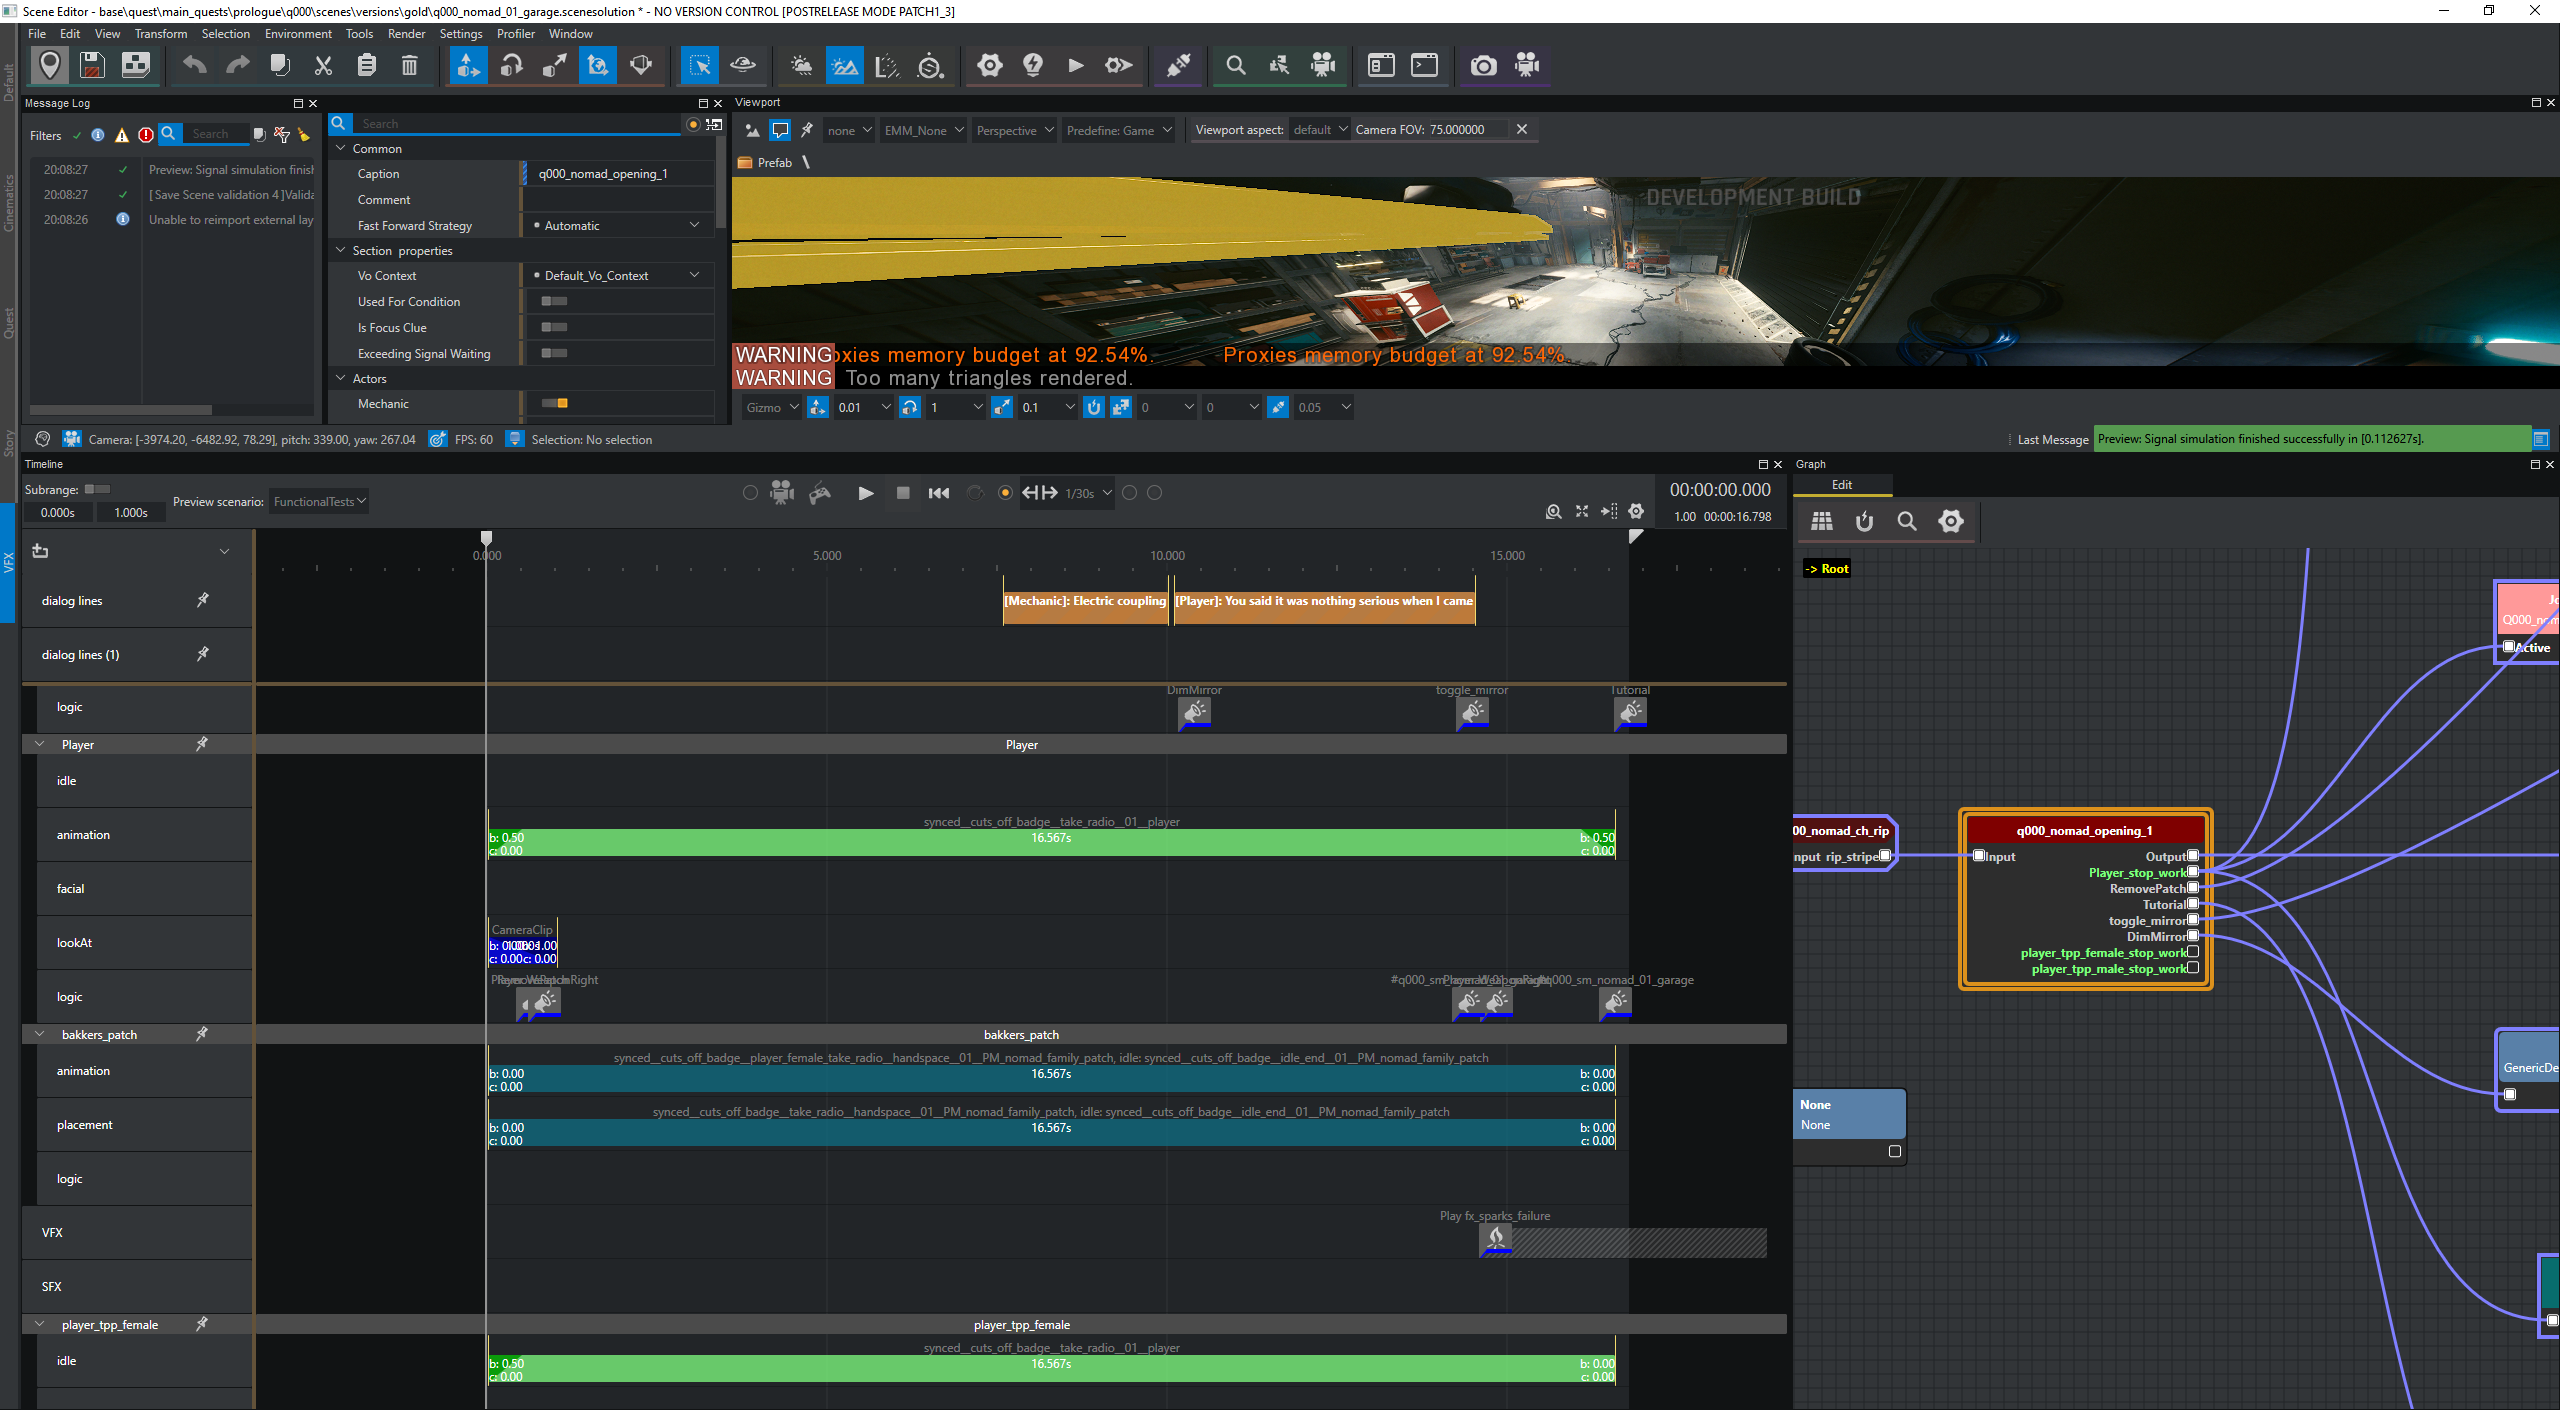Screen dimensions: 2560x1410
Task: Click the red error filter in Message Log
Action: (x=146, y=135)
